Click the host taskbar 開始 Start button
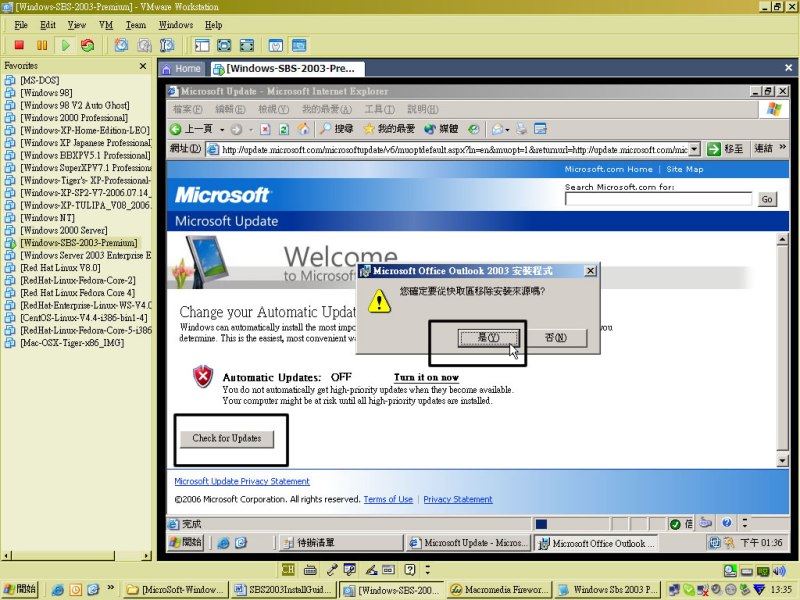 20,589
